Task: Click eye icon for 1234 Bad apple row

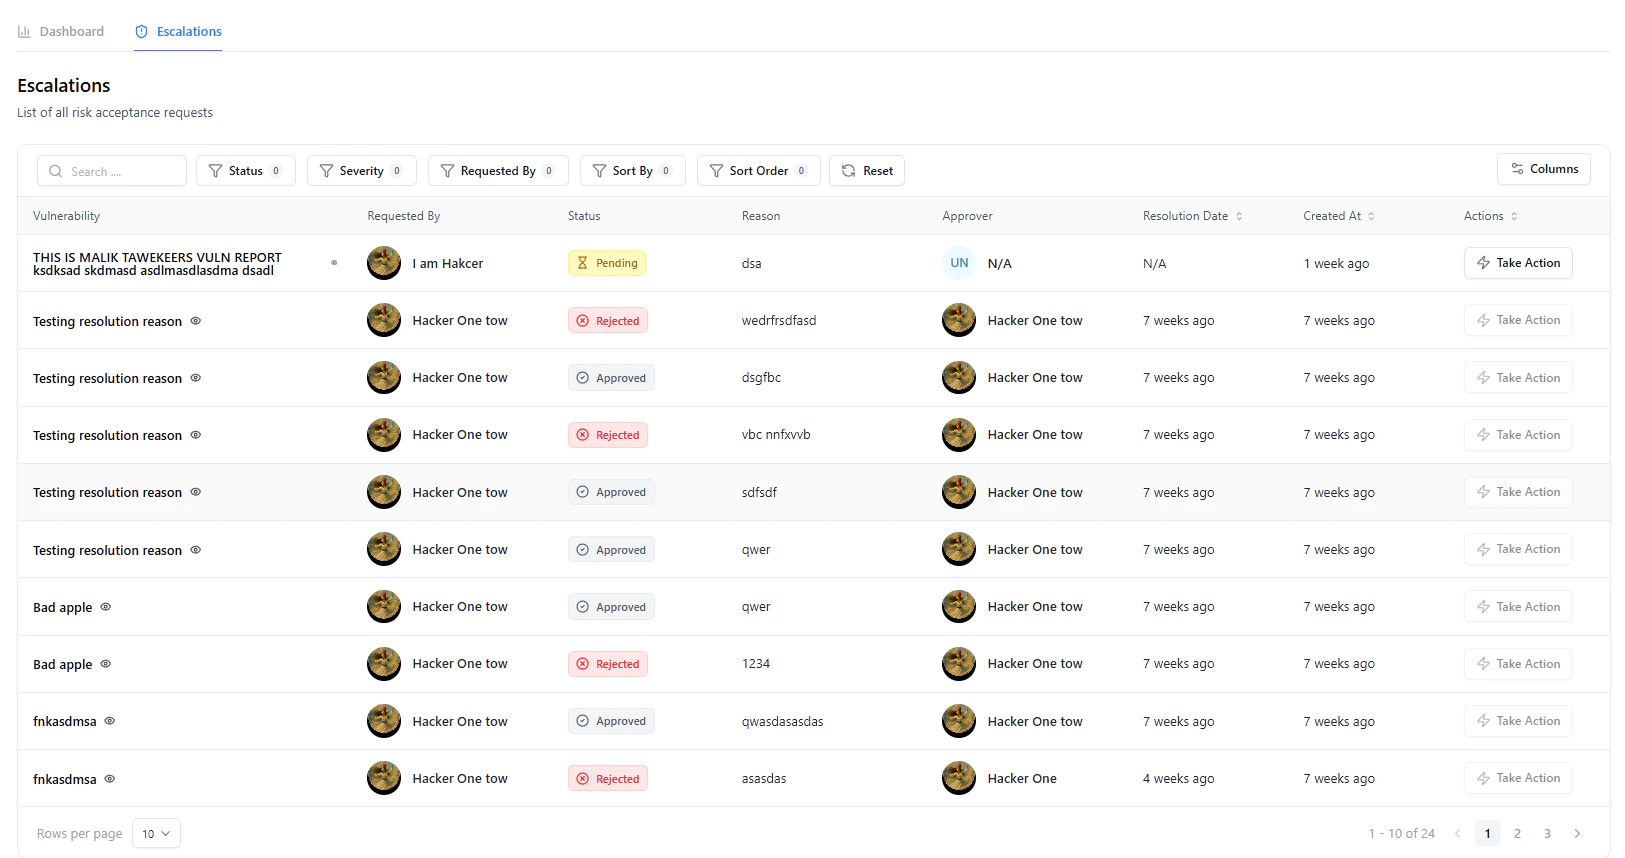Action: click(106, 664)
